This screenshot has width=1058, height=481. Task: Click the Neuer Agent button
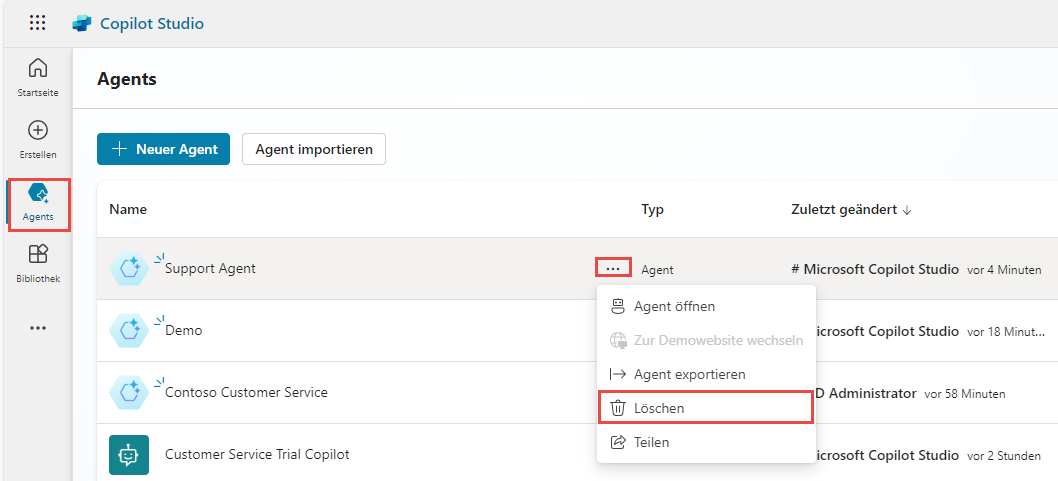pos(164,149)
